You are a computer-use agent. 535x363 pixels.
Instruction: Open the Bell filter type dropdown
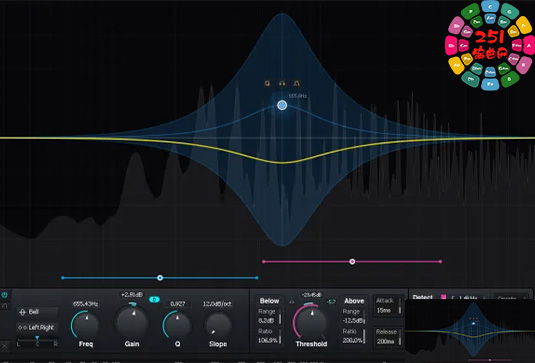tap(38, 312)
